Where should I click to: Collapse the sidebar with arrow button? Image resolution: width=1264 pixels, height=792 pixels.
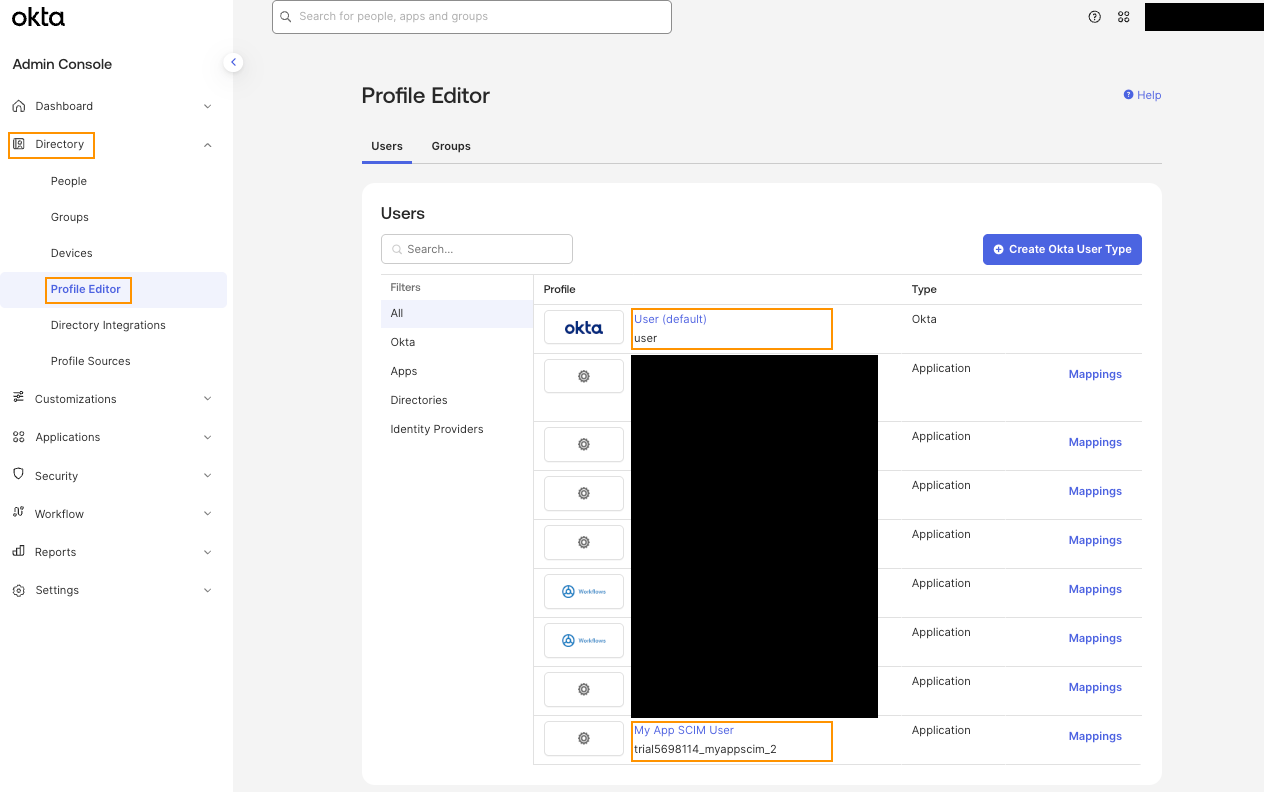tap(233, 62)
